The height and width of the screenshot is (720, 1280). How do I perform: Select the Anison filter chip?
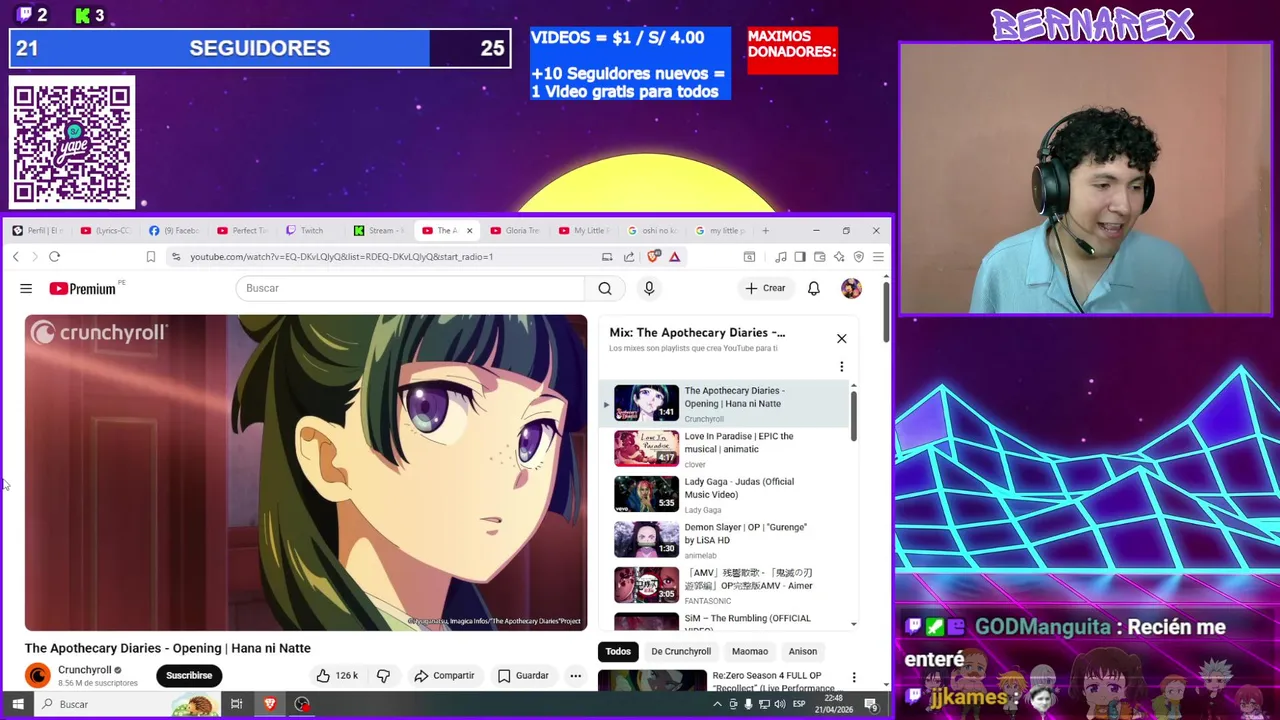pyautogui.click(x=803, y=652)
